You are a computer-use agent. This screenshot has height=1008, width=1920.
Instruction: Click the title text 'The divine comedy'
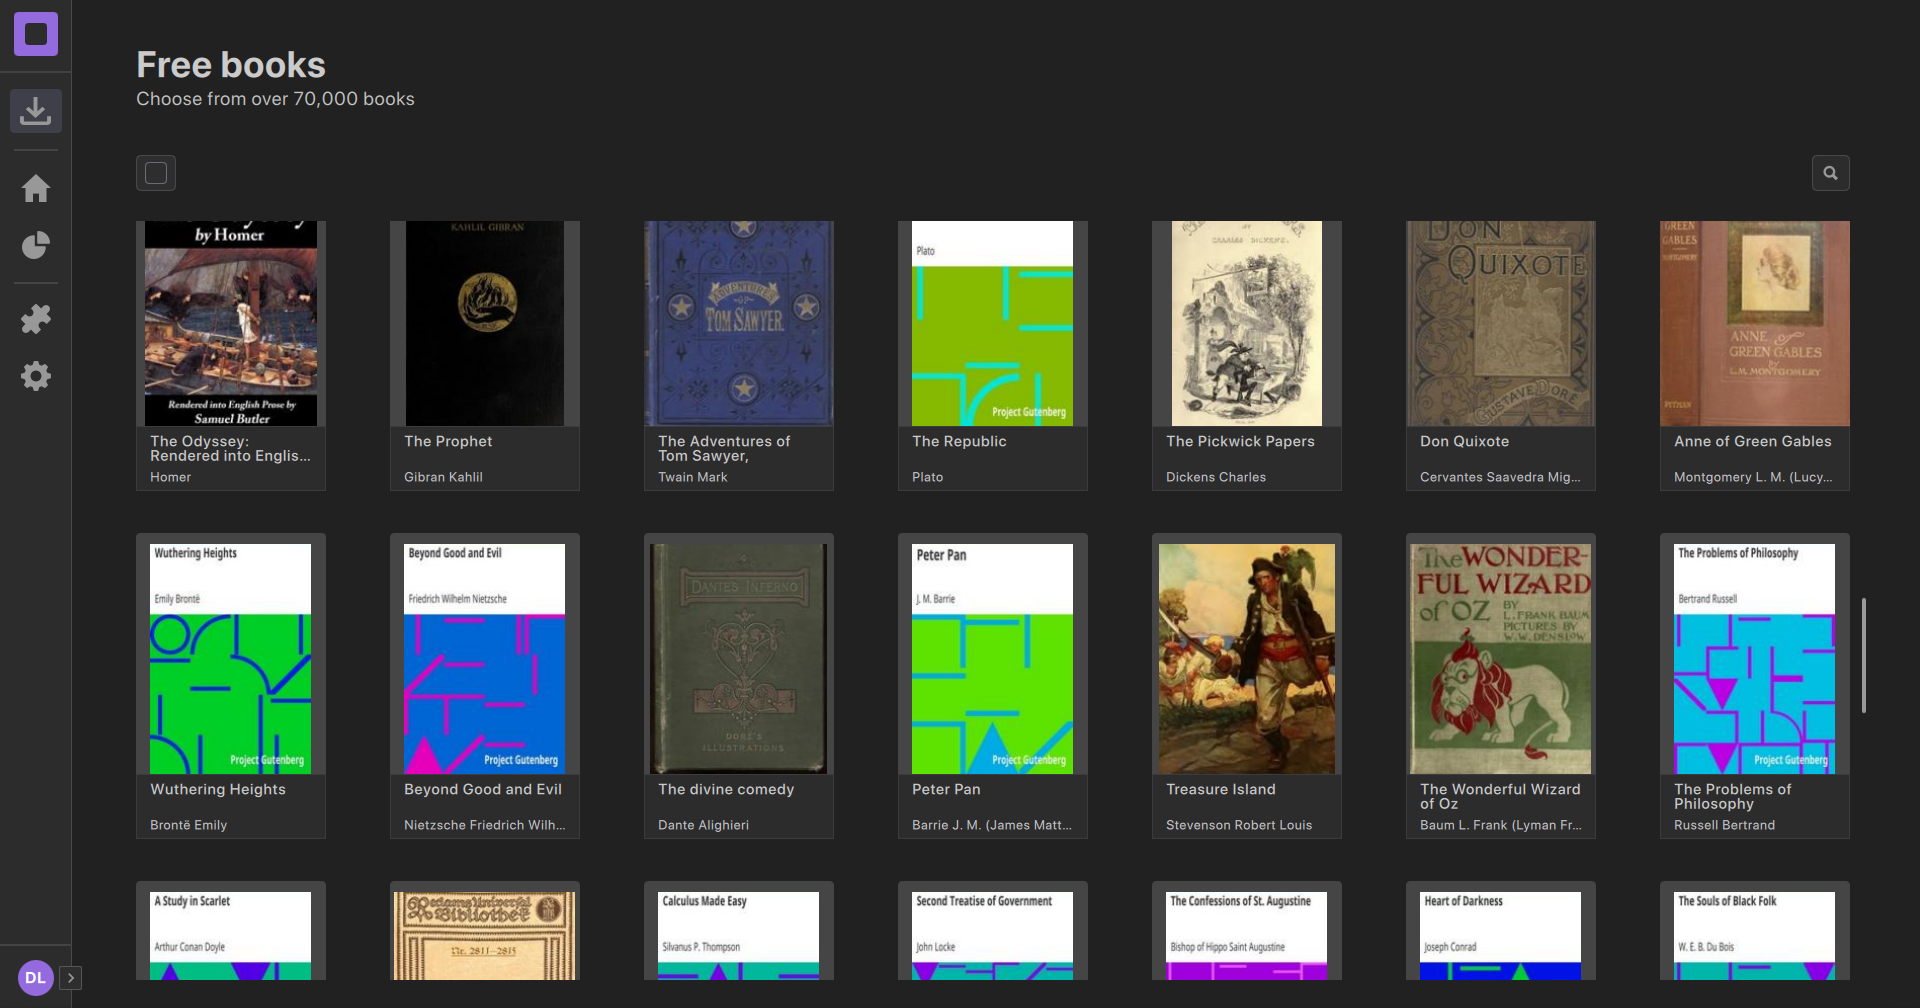click(726, 789)
